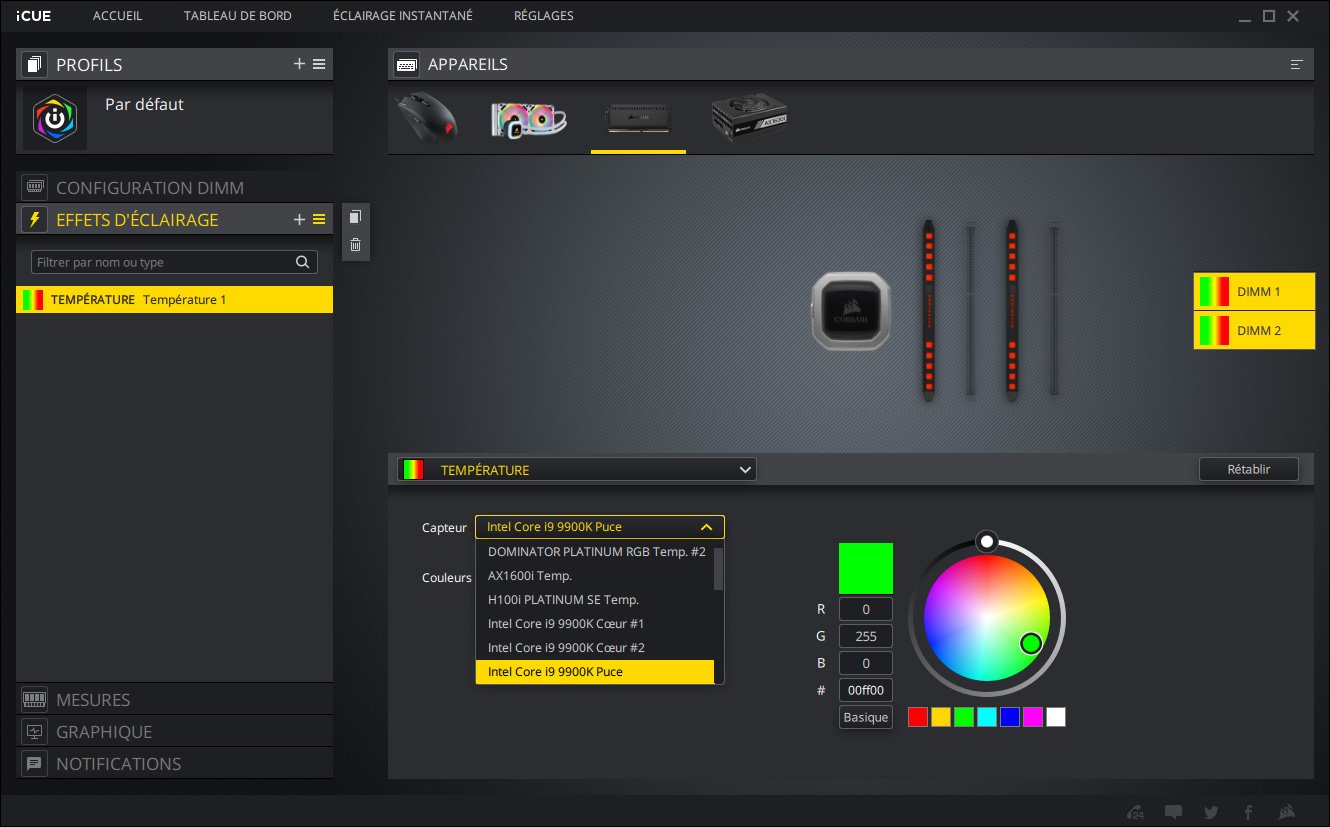The height and width of the screenshot is (827, 1330).
Task: Click the Notifications section icon
Action: (x=35, y=764)
